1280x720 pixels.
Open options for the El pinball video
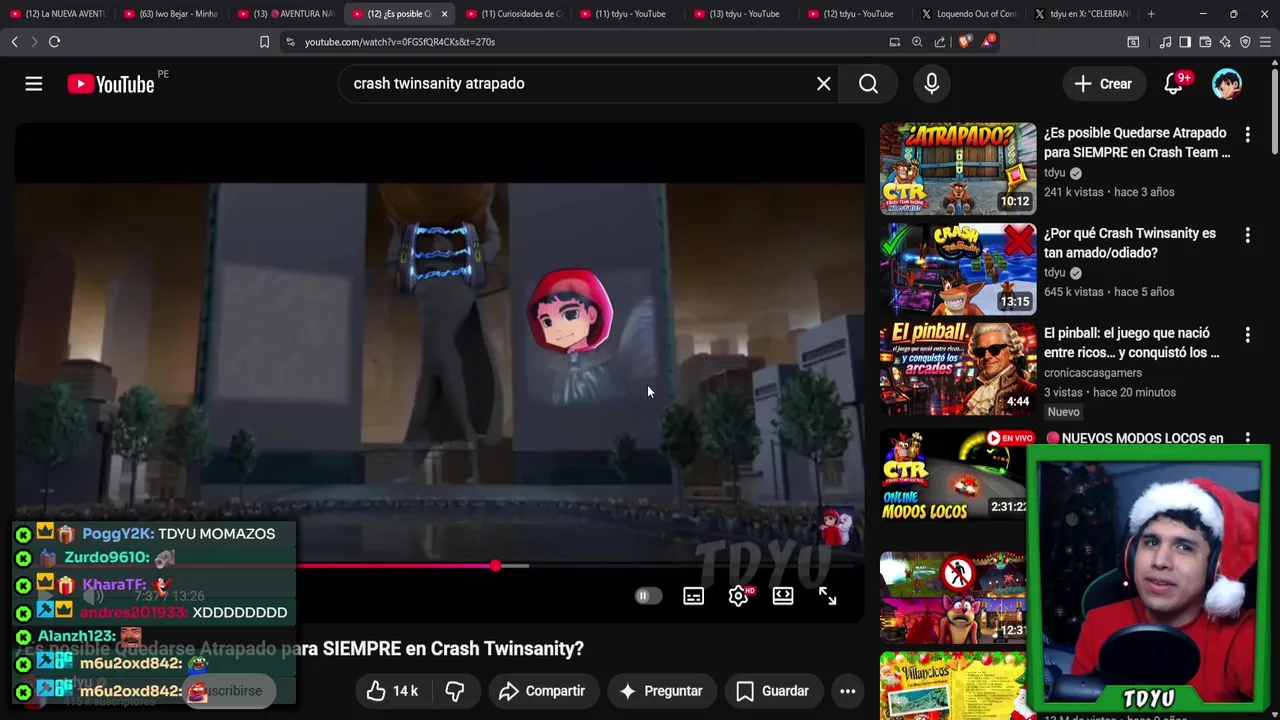coord(1247,335)
